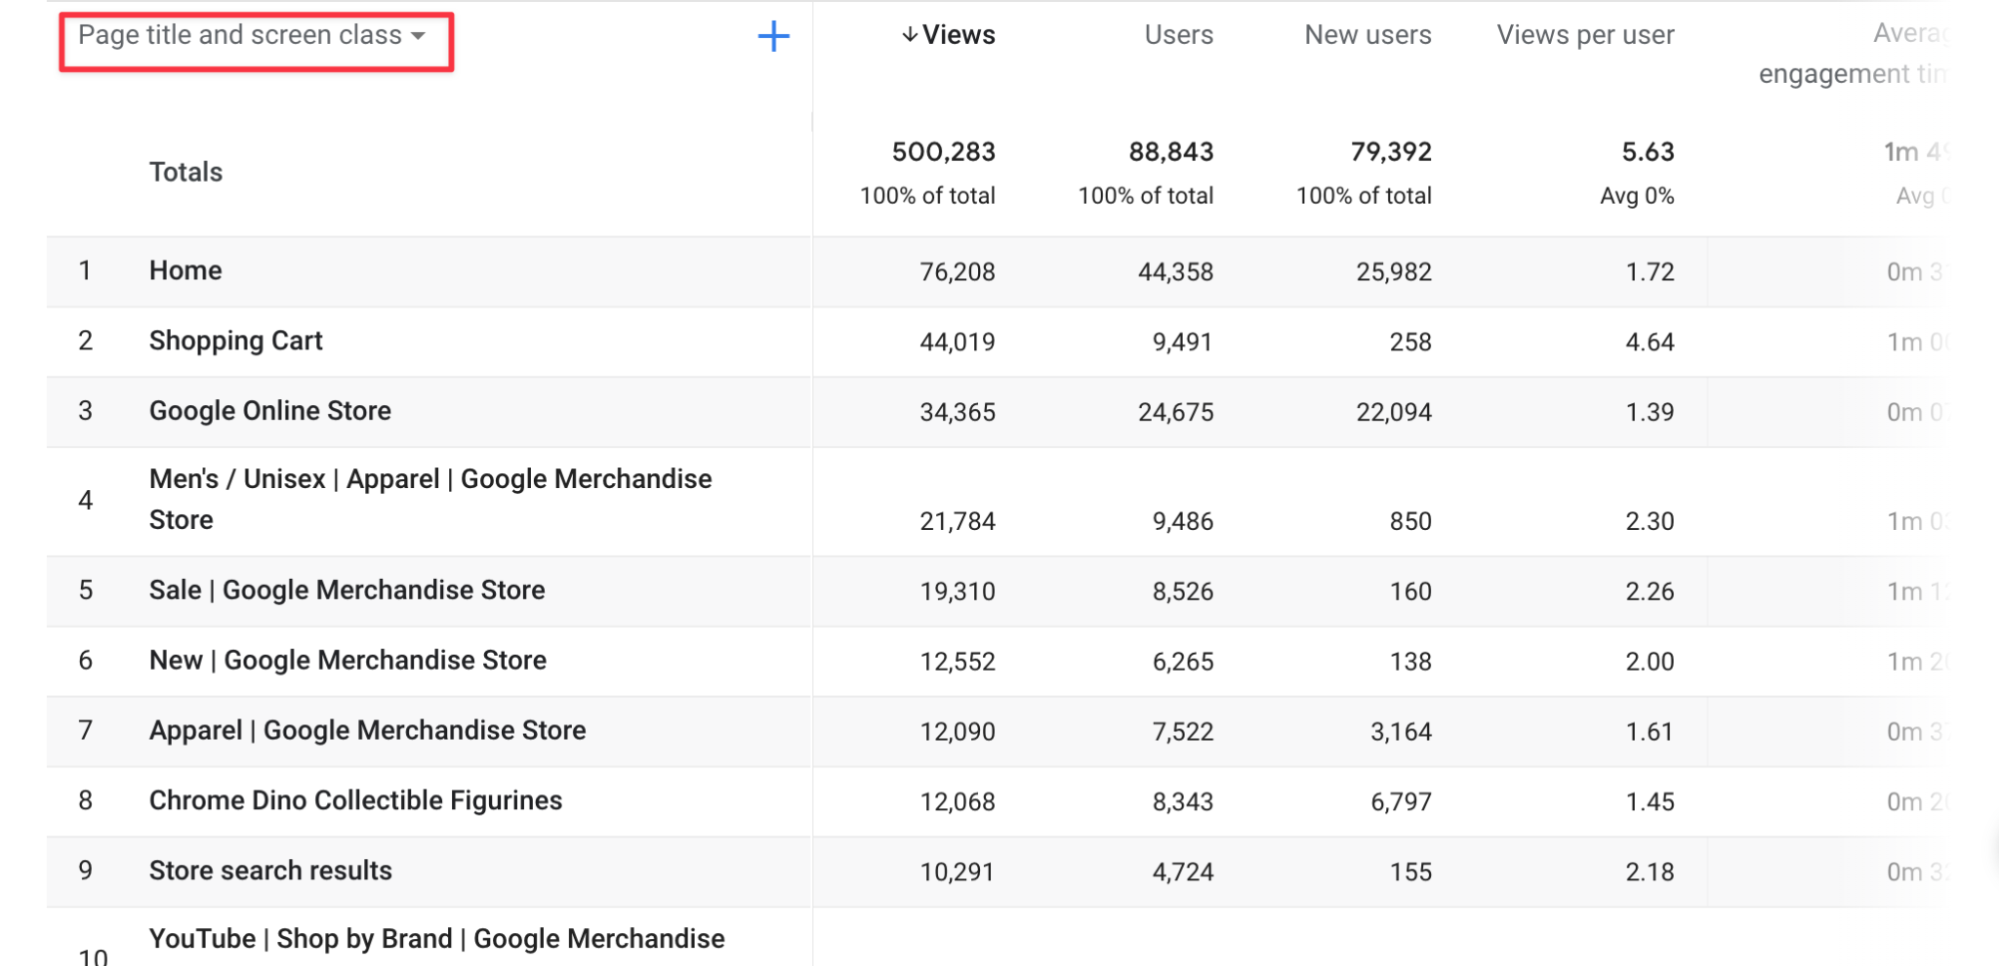Click total views value 500,283
This screenshot has height=967, width=1999.
coord(944,152)
